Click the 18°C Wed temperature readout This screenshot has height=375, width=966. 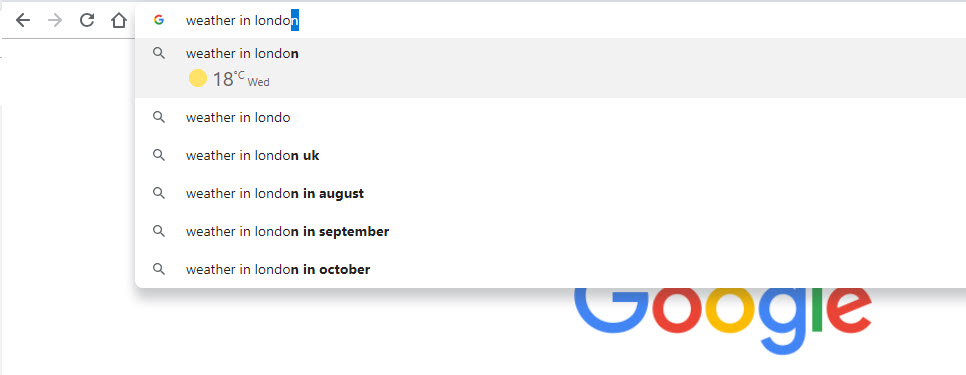point(241,79)
